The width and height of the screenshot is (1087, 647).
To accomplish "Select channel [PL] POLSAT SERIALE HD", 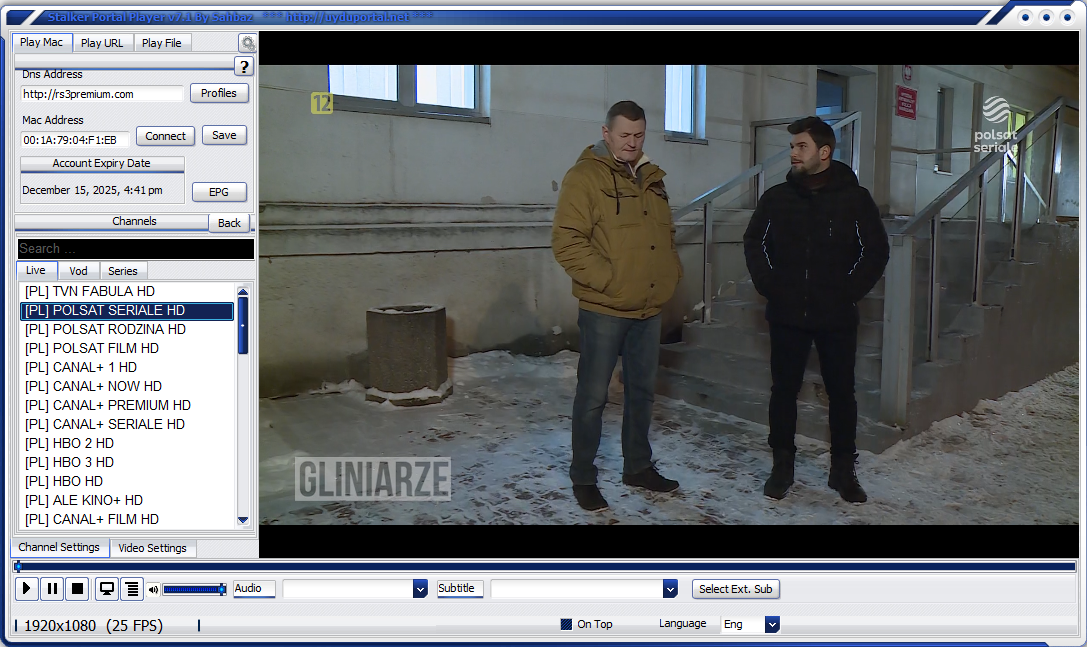I will click(x=128, y=311).
